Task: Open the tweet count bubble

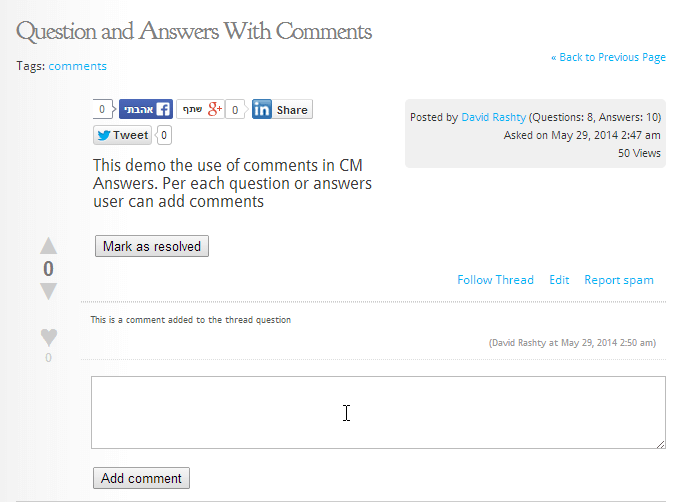Action: 165,135
